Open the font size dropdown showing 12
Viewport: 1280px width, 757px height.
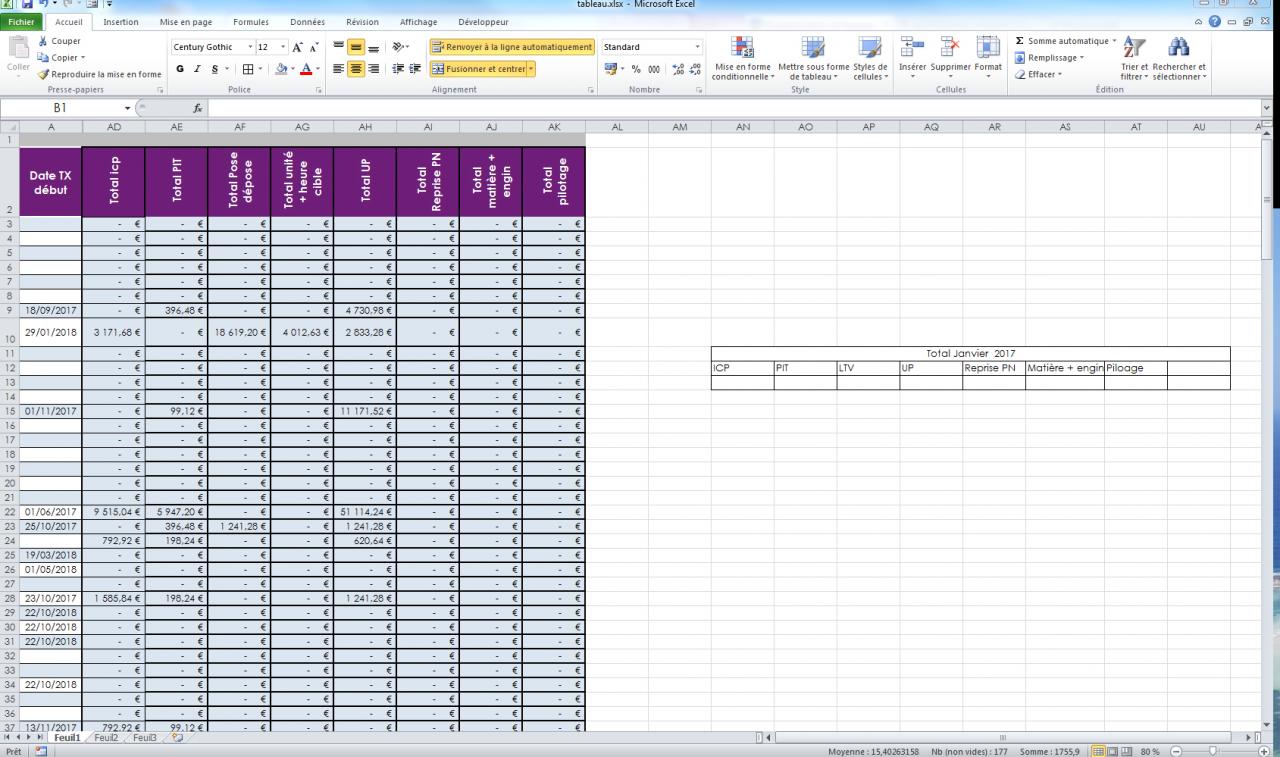[283, 47]
